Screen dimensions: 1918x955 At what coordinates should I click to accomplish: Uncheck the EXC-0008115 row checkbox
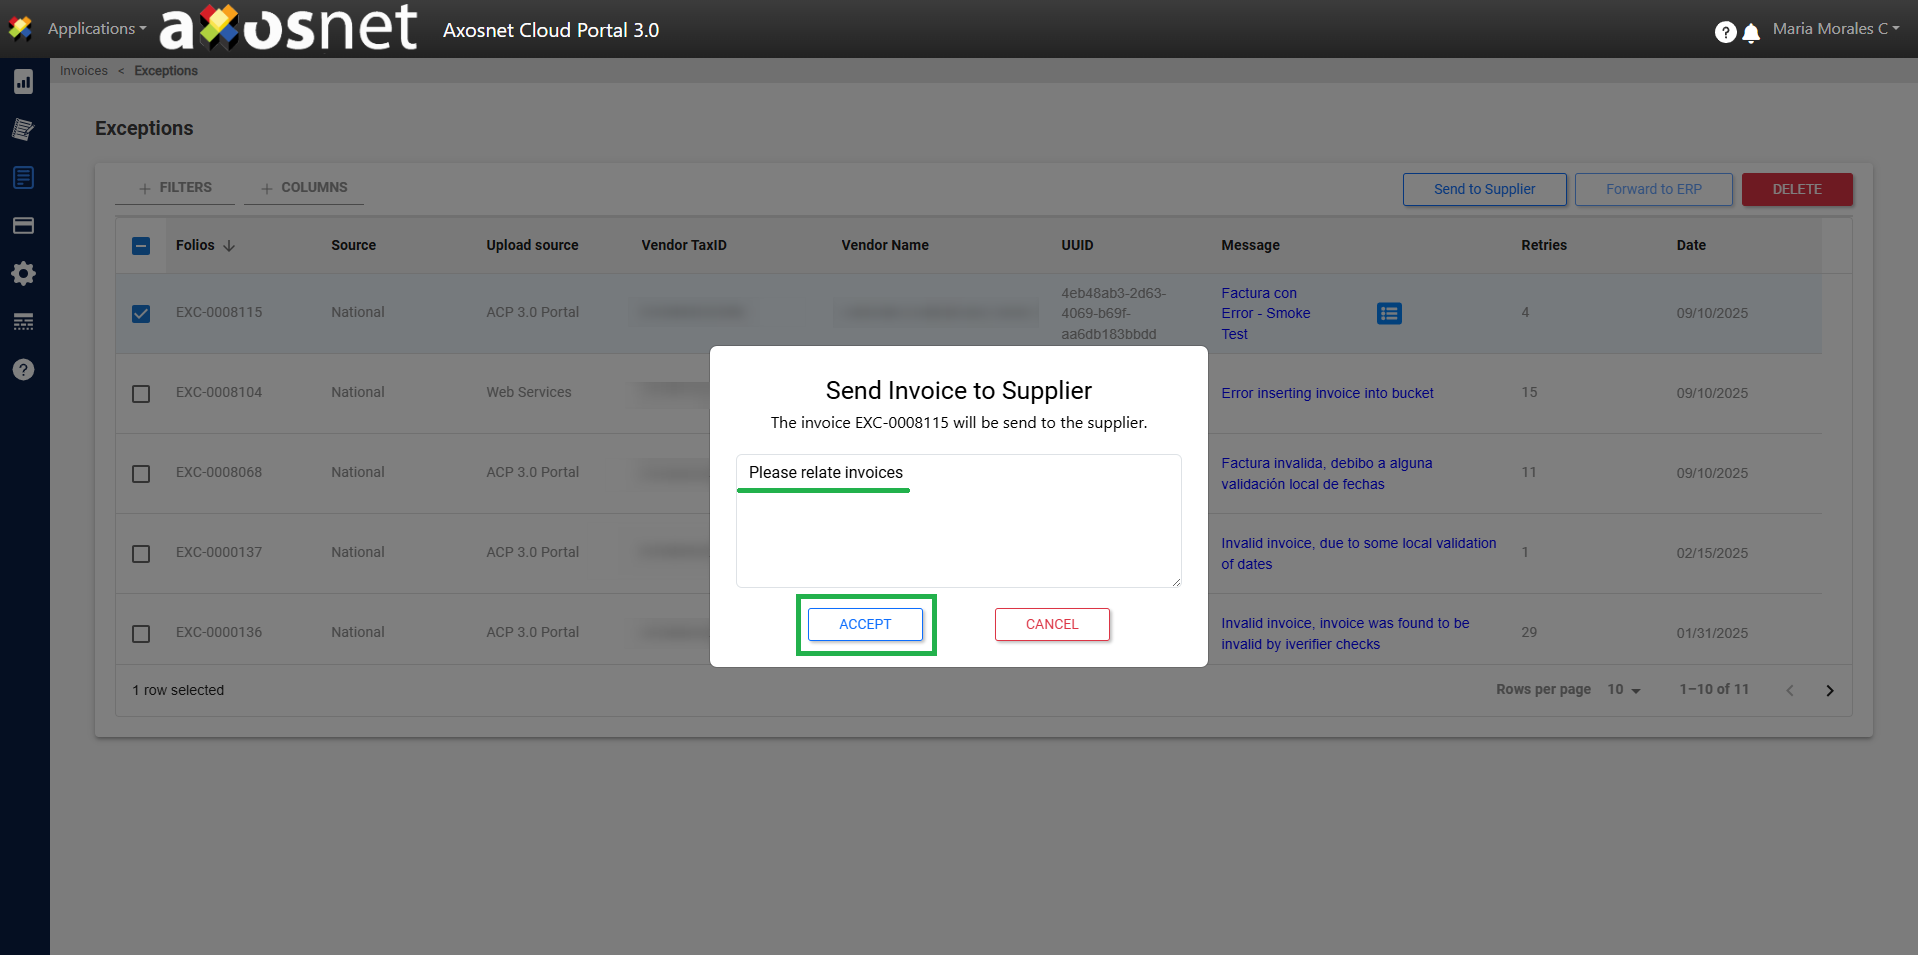tap(141, 314)
